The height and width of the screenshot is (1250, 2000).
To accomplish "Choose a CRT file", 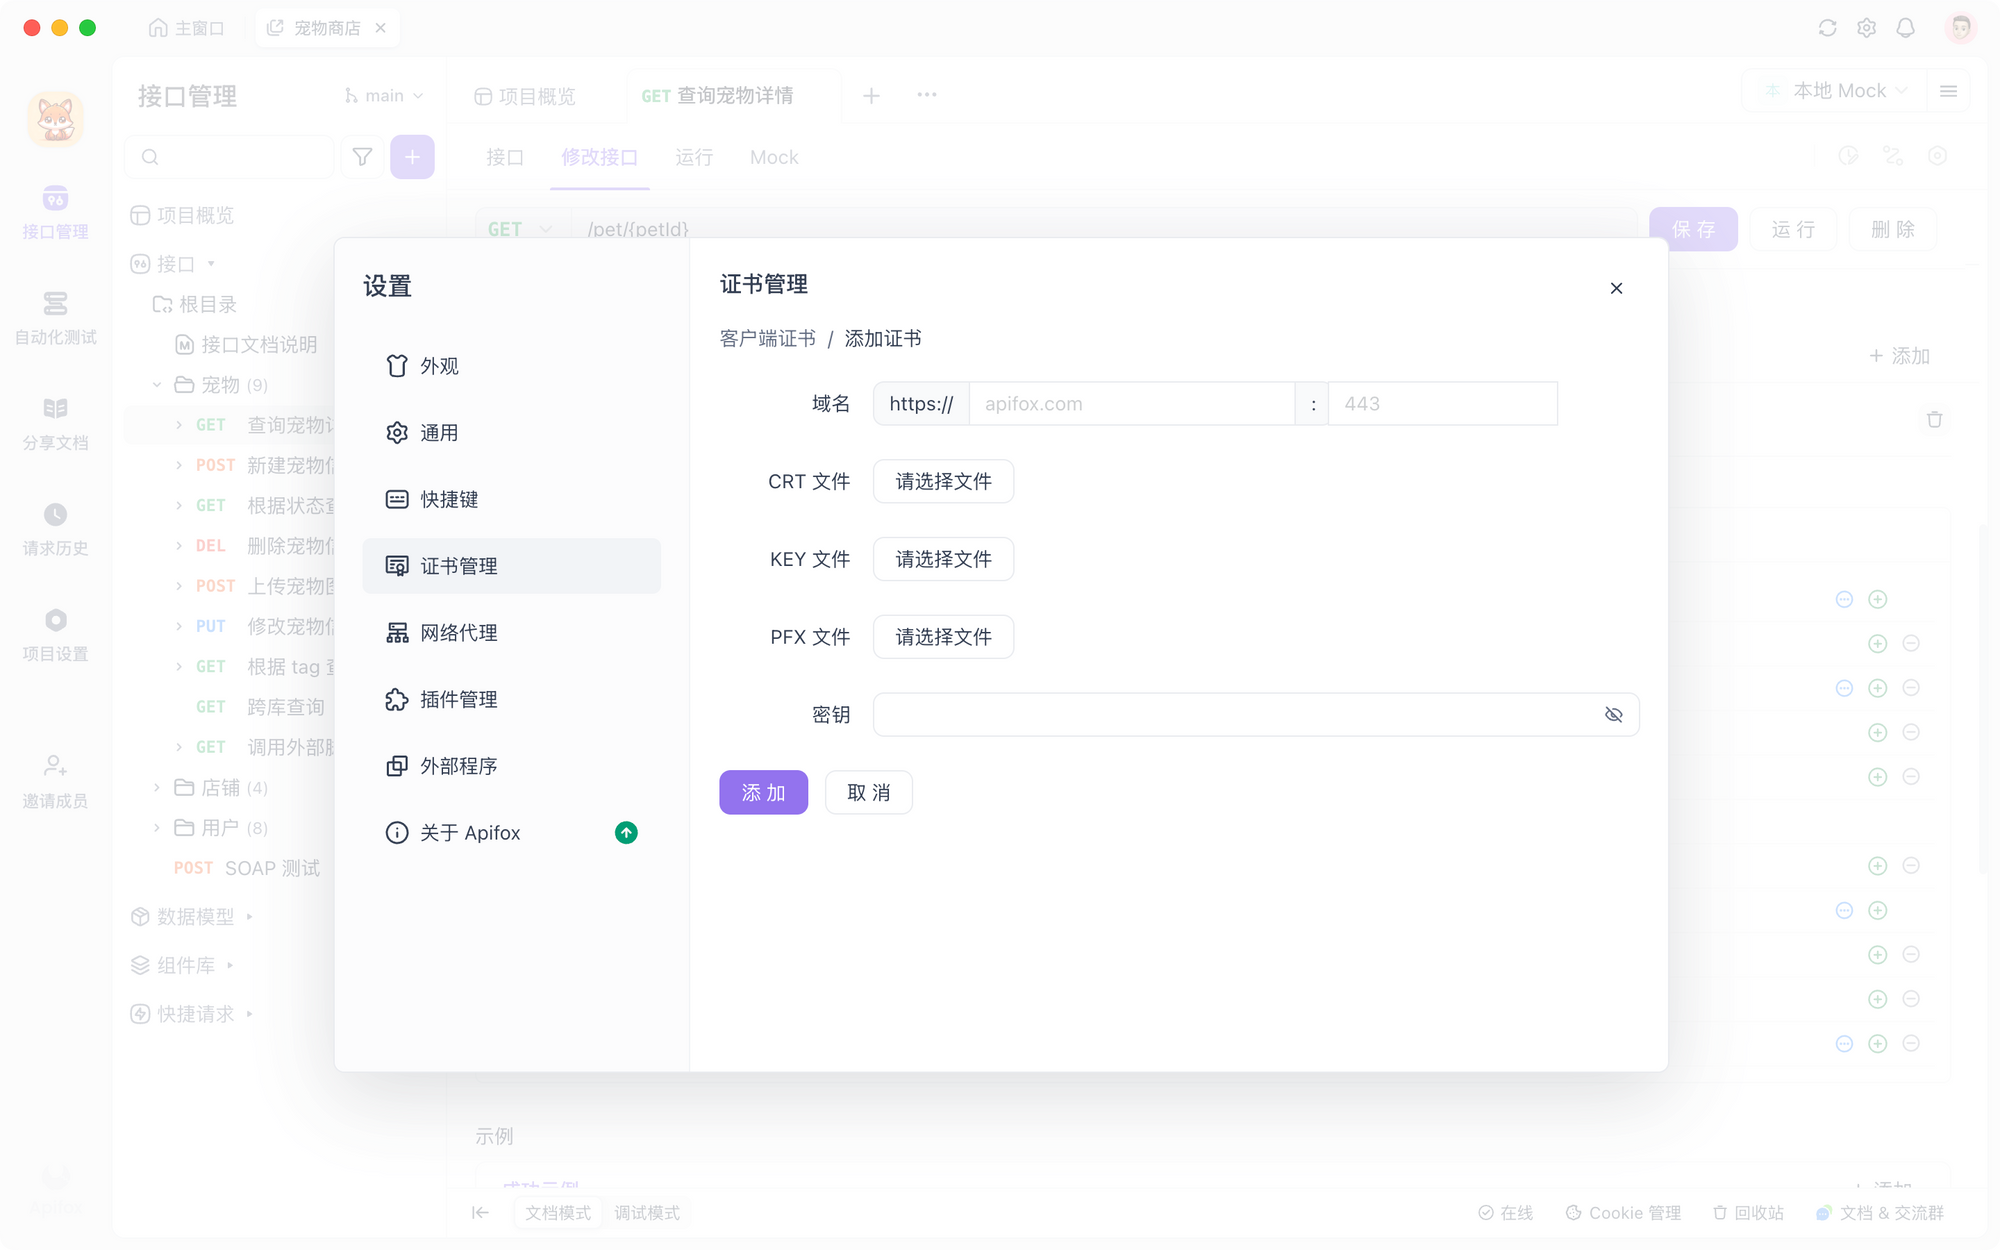I will (943, 482).
